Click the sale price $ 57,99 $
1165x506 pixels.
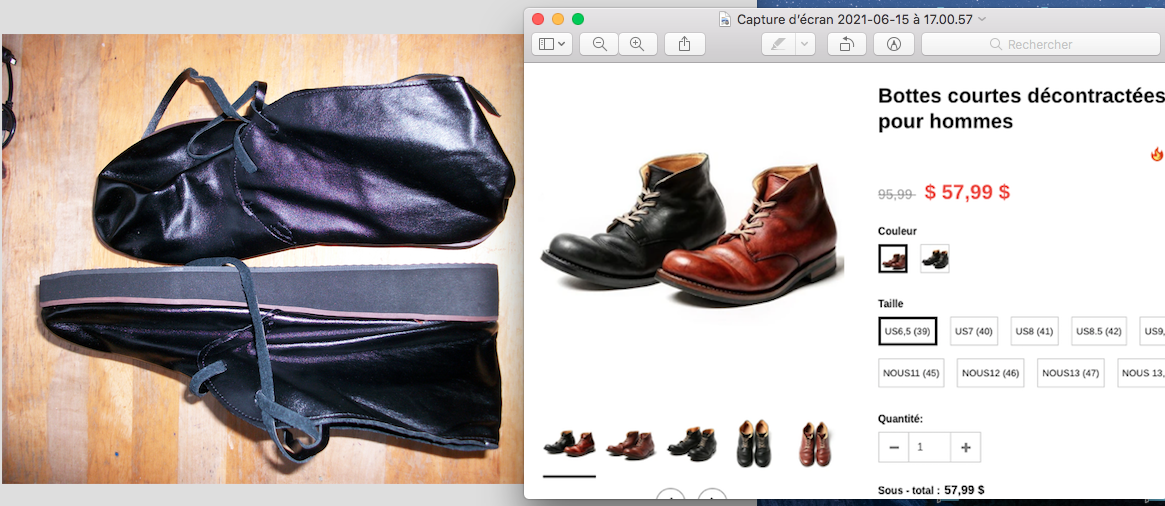967,192
